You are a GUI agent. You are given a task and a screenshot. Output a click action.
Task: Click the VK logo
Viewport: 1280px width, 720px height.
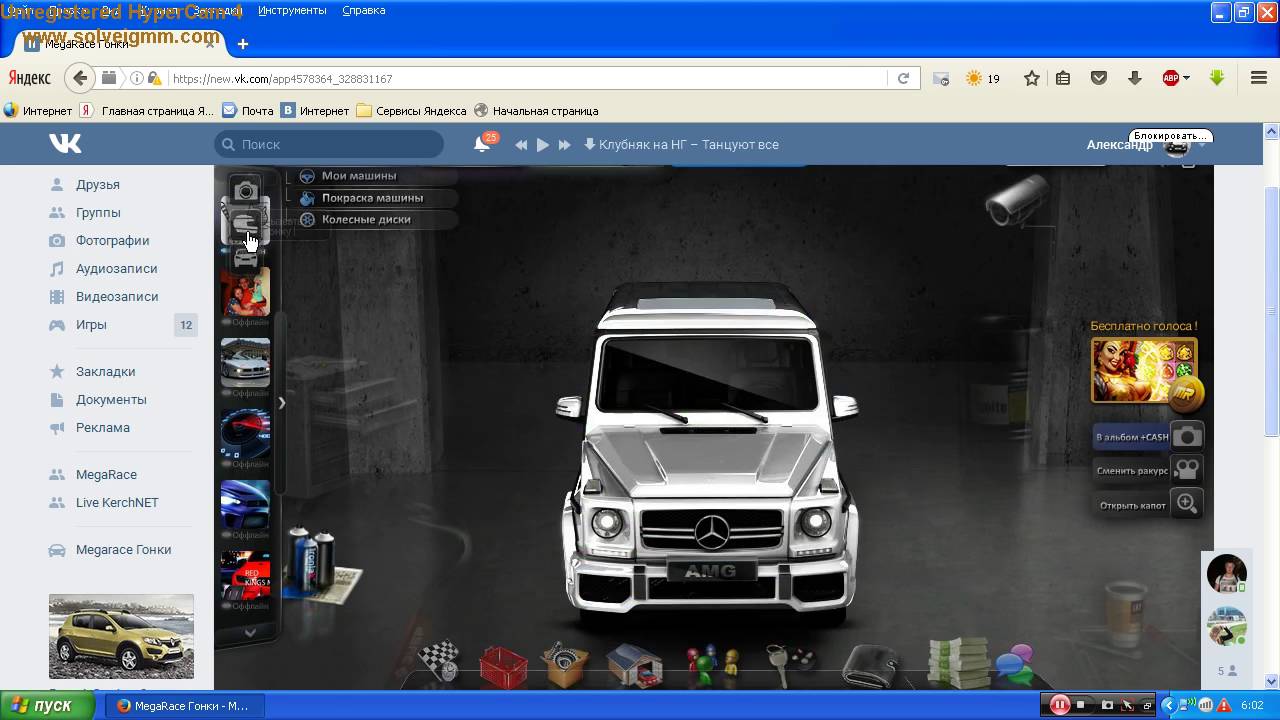[x=65, y=144]
